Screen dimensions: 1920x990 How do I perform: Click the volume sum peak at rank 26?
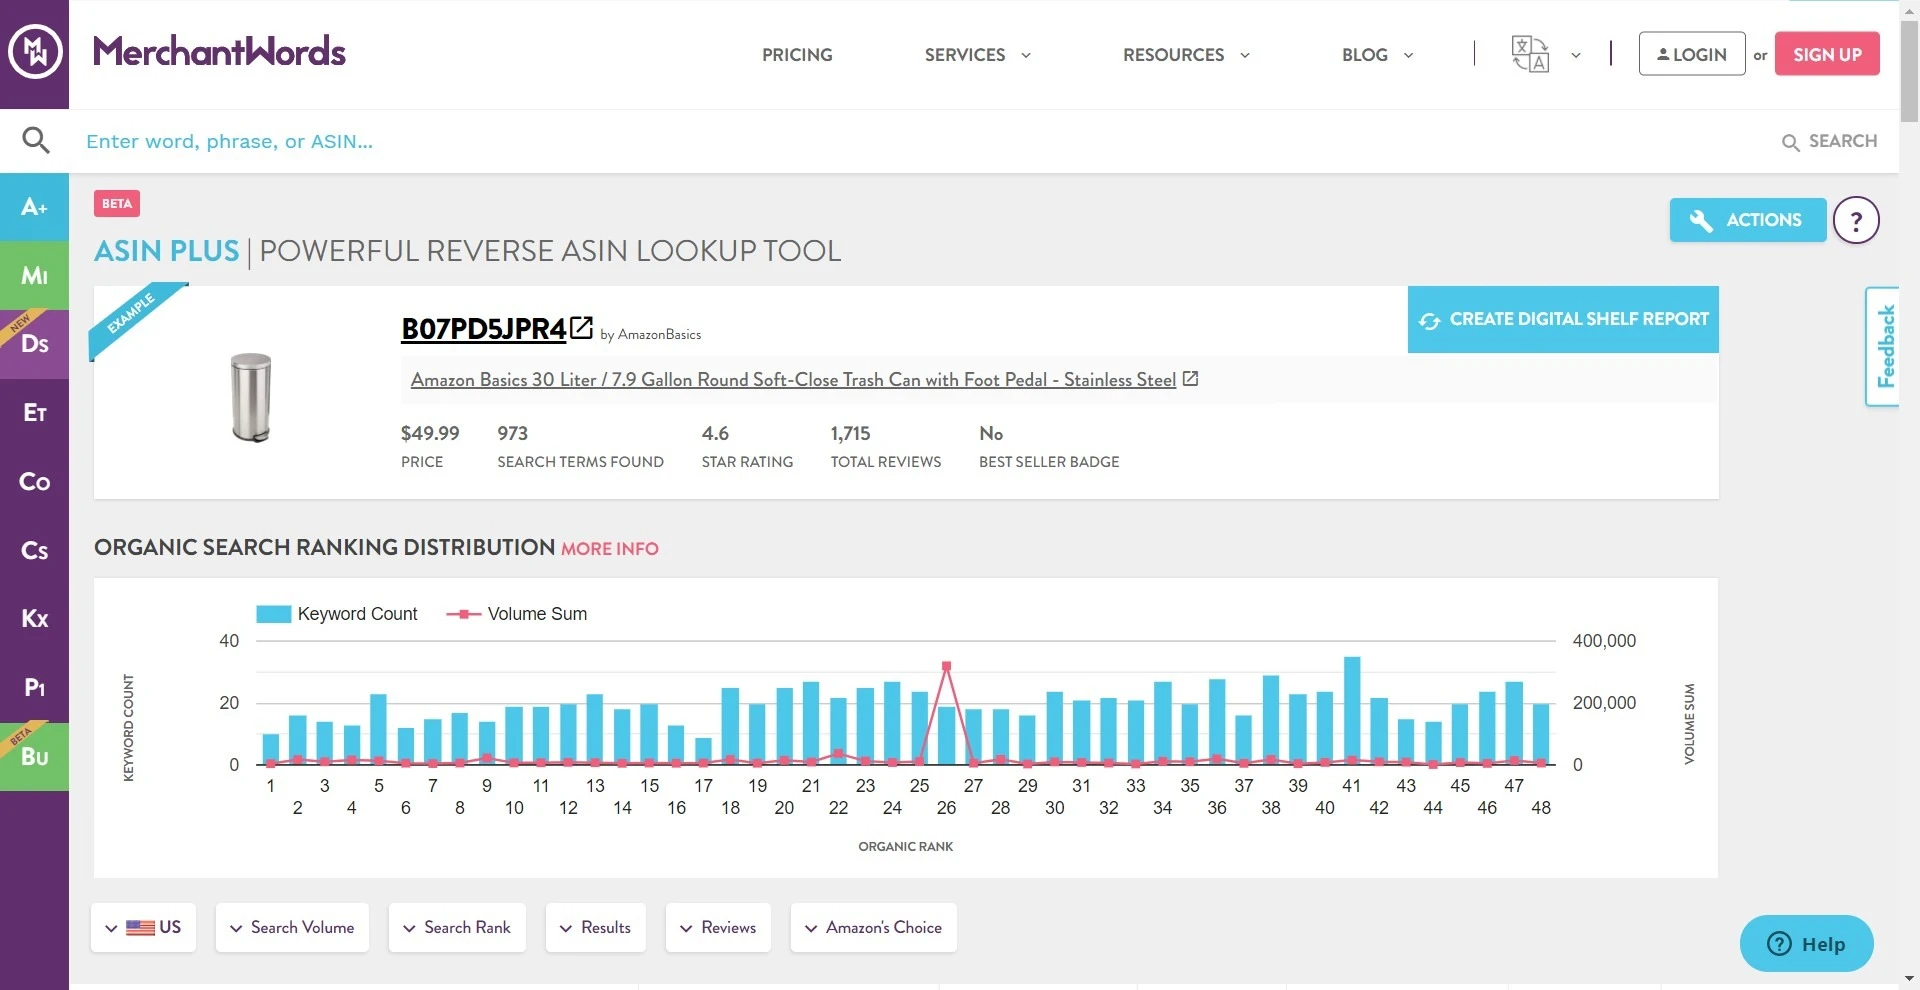(x=946, y=665)
